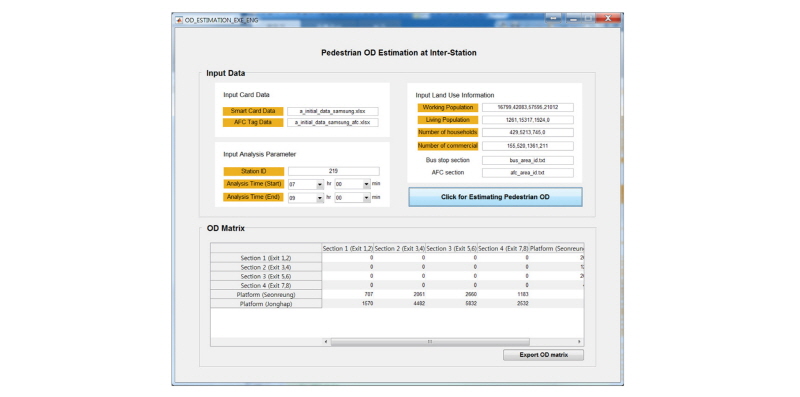Select Section 4 (Exit 7,8) column header
The width and height of the screenshot is (800, 397).
coord(503,249)
